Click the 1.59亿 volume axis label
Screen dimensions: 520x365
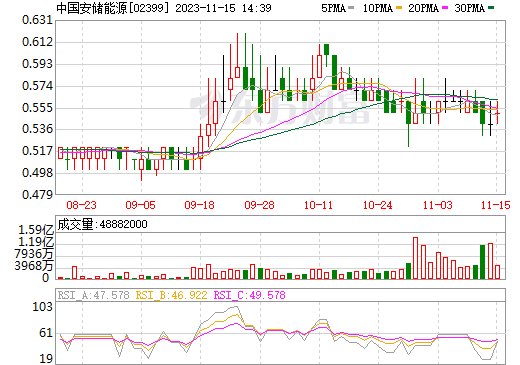point(36,230)
